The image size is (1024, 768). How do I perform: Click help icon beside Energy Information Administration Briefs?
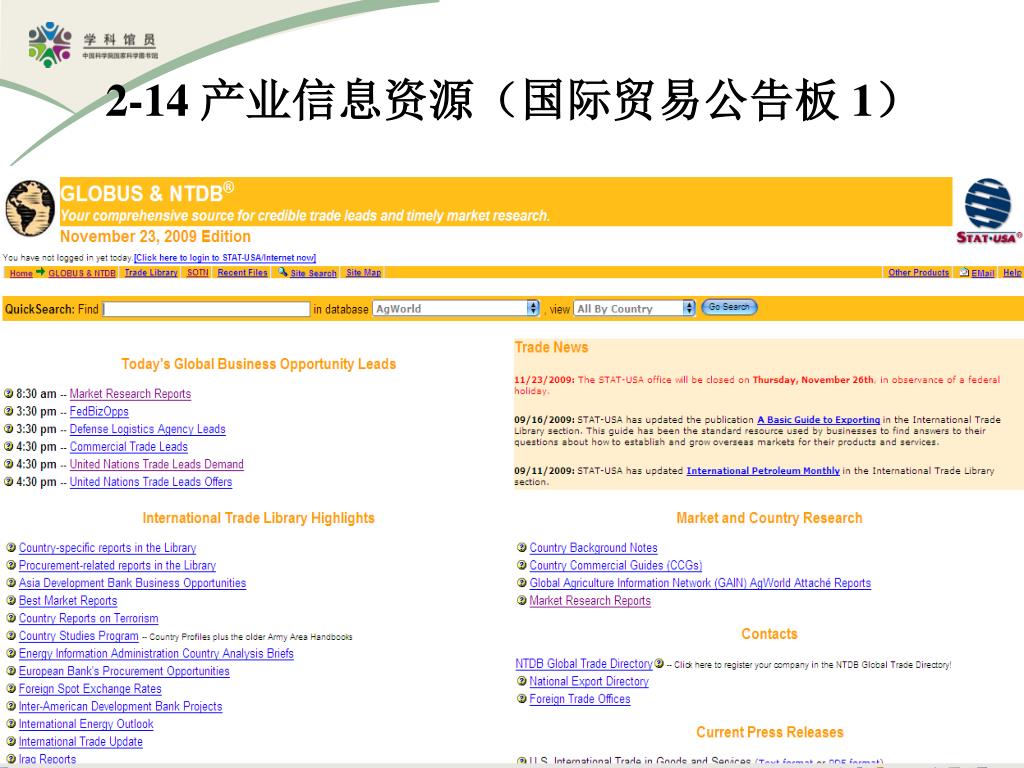(11, 653)
